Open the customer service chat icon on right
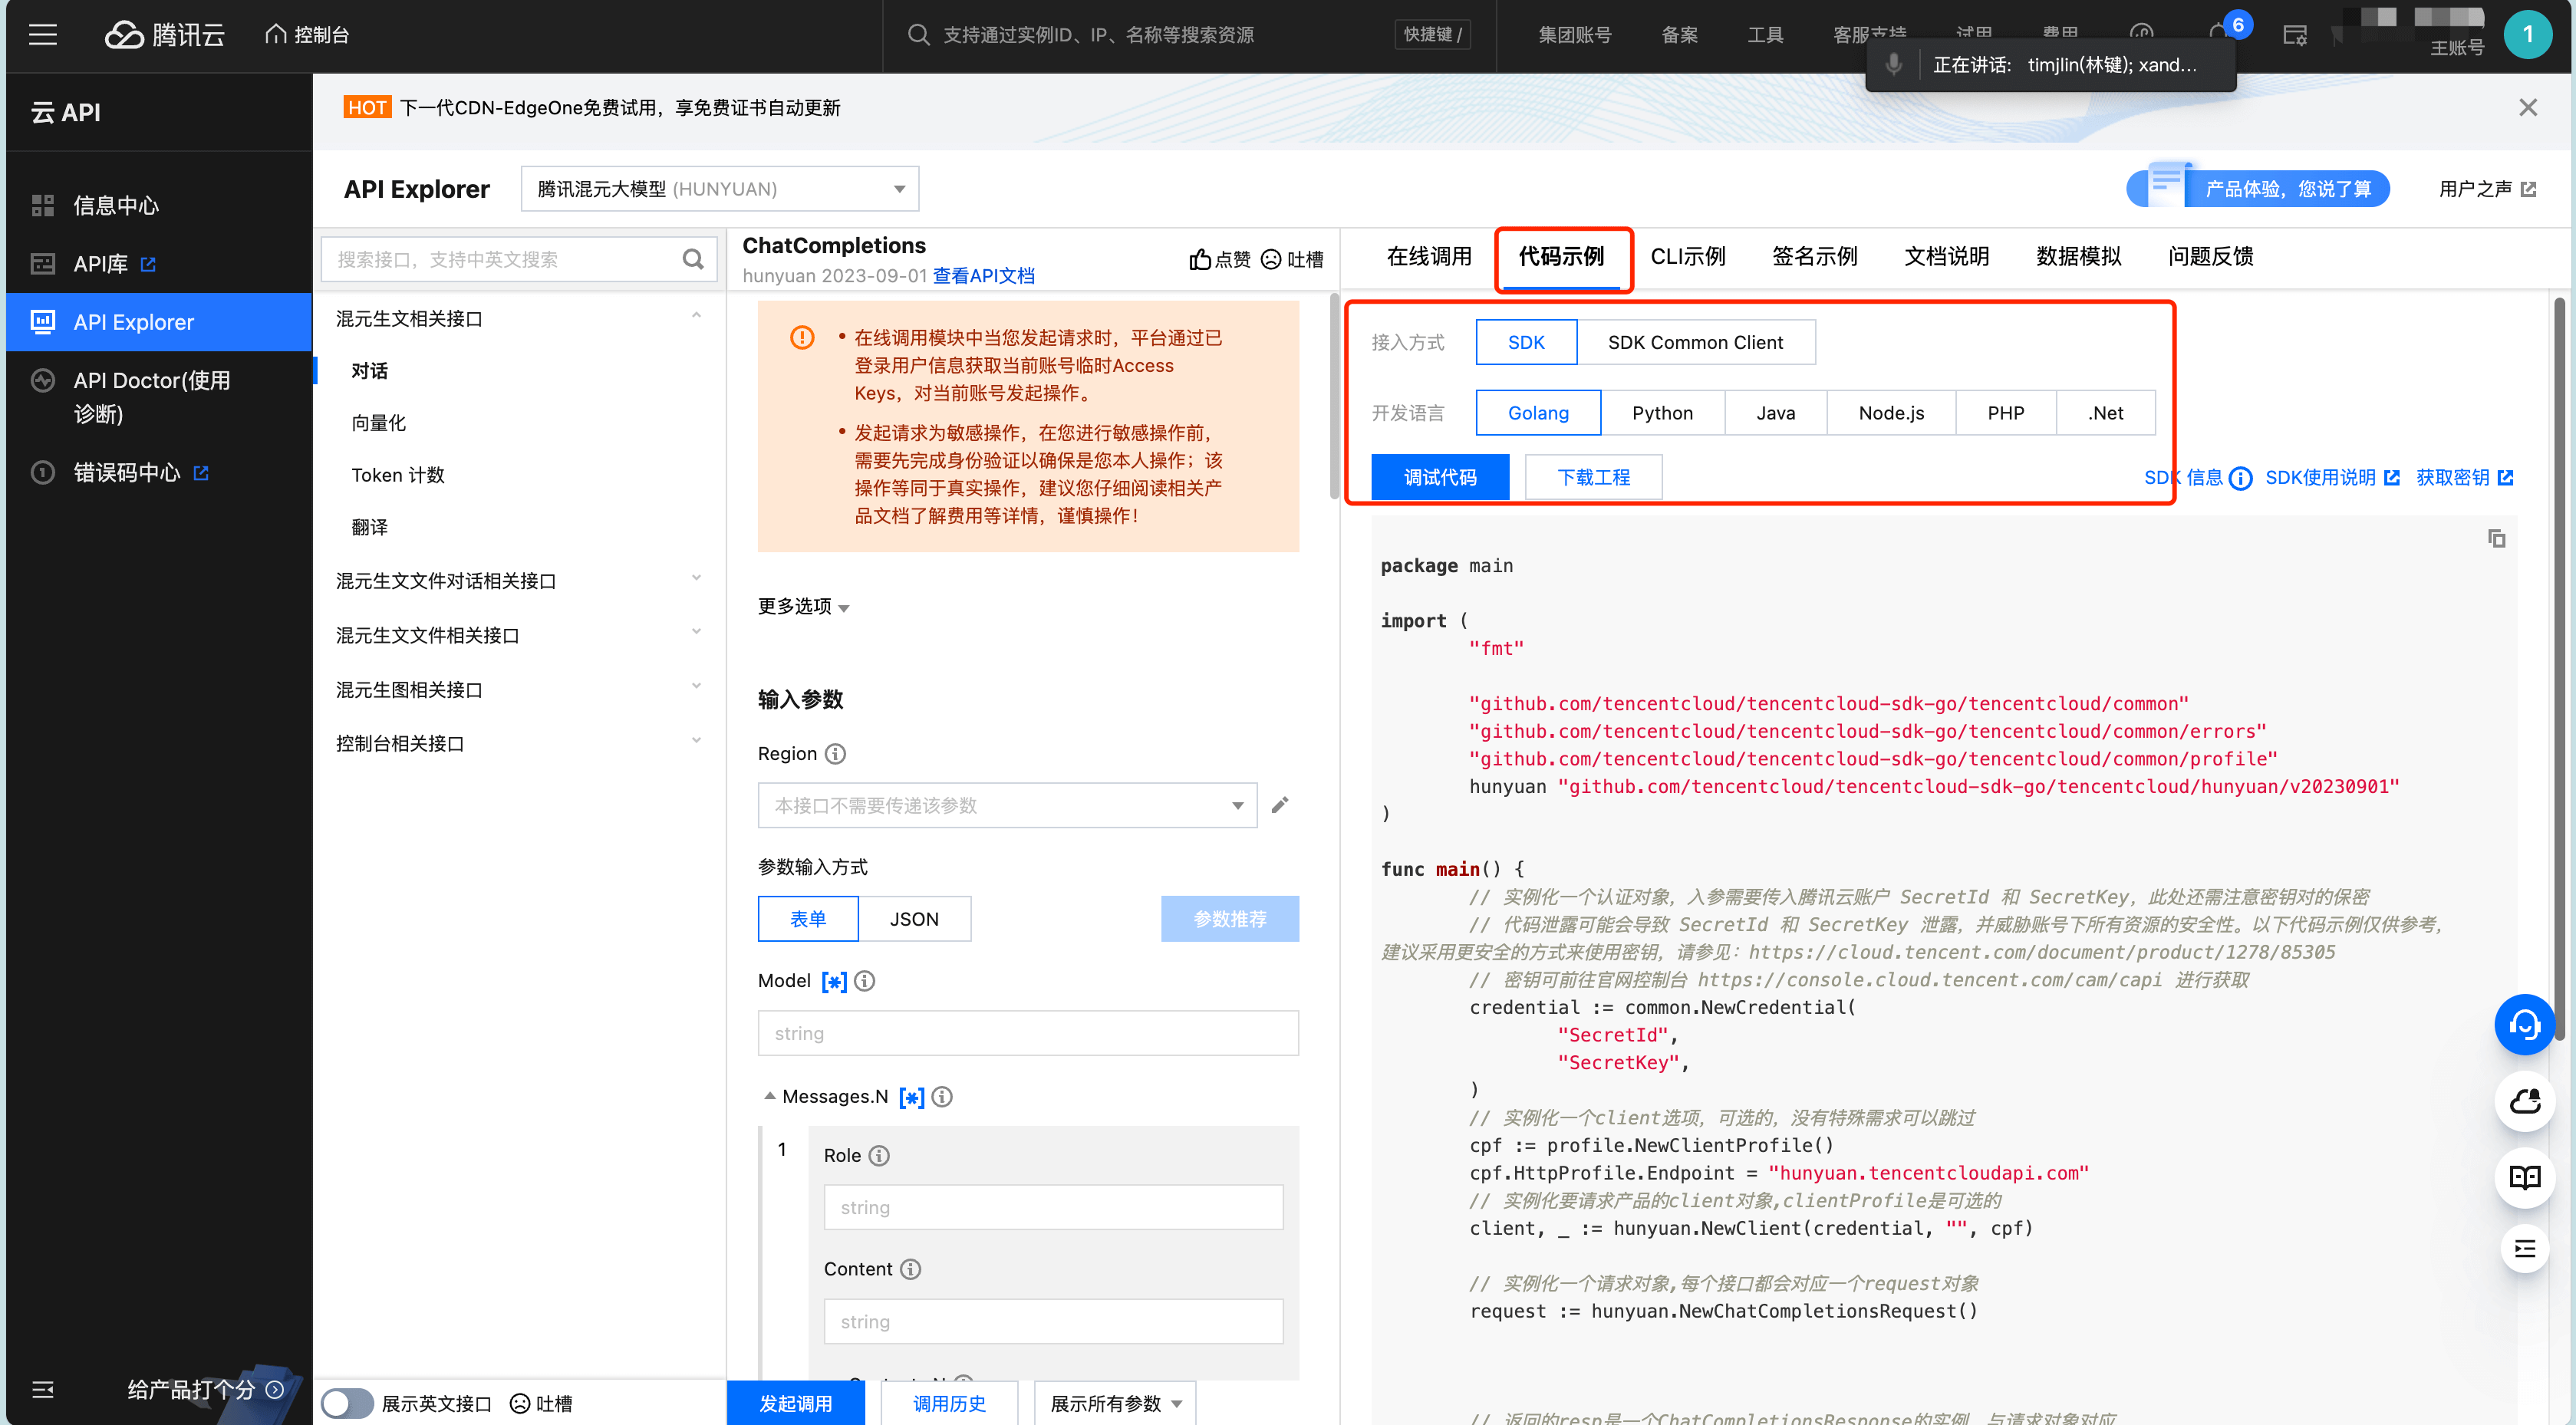The height and width of the screenshot is (1425, 2576). 2524,1025
